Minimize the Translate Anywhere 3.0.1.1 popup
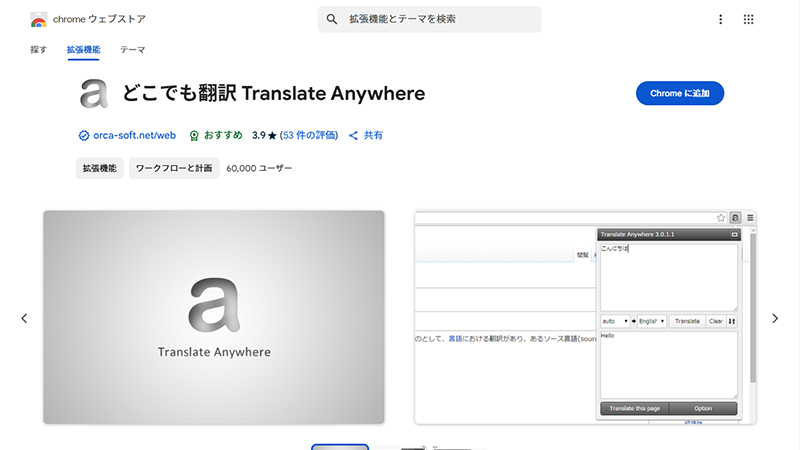Viewport: 800px width, 450px height. coord(735,235)
